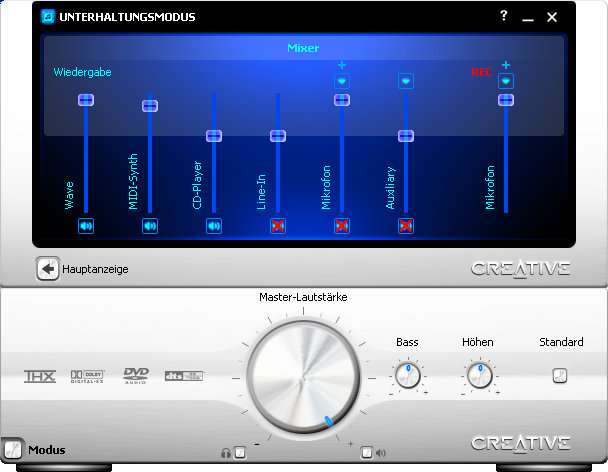The image size is (608, 472).
Task: Click the Master-Lautstärke volume knob
Action: [x=304, y=377]
